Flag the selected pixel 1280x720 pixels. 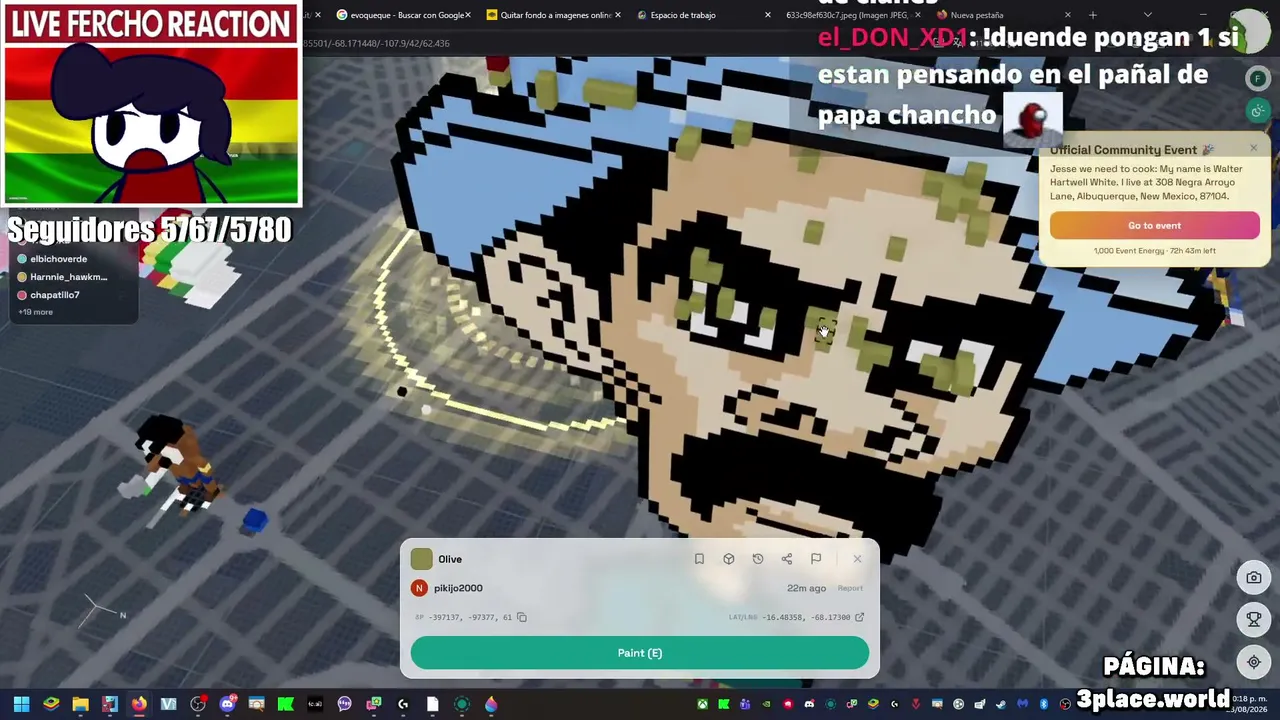(x=816, y=559)
